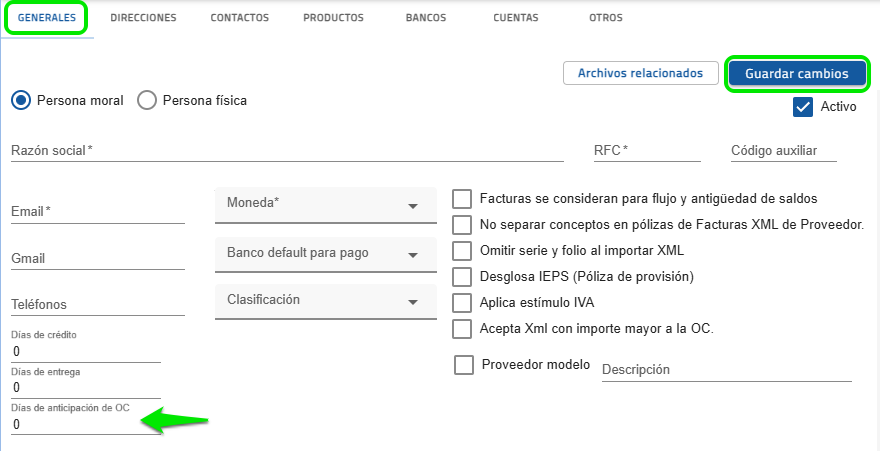Tick Omitir serie y folio al importar XML
The image size is (880, 451).
[462, 250]
